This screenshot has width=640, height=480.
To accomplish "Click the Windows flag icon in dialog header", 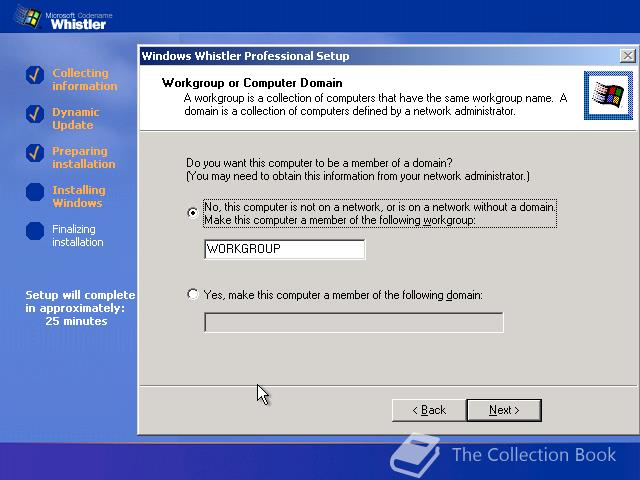I will coord(608,96).
